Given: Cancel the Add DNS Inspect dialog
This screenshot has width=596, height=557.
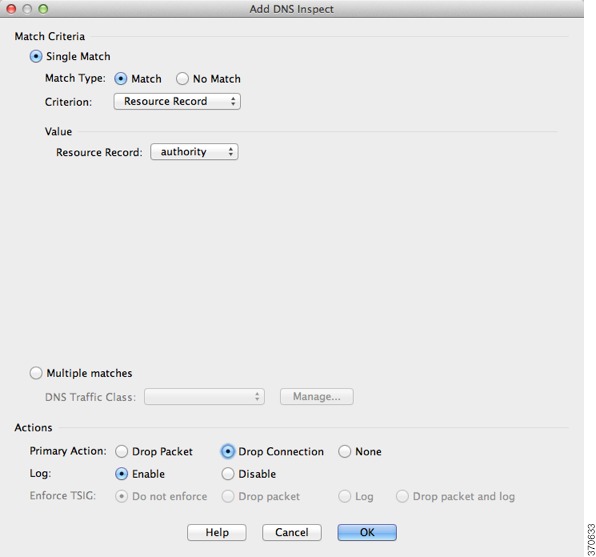Looking at the screenshot, I should (x=292, y=532).
